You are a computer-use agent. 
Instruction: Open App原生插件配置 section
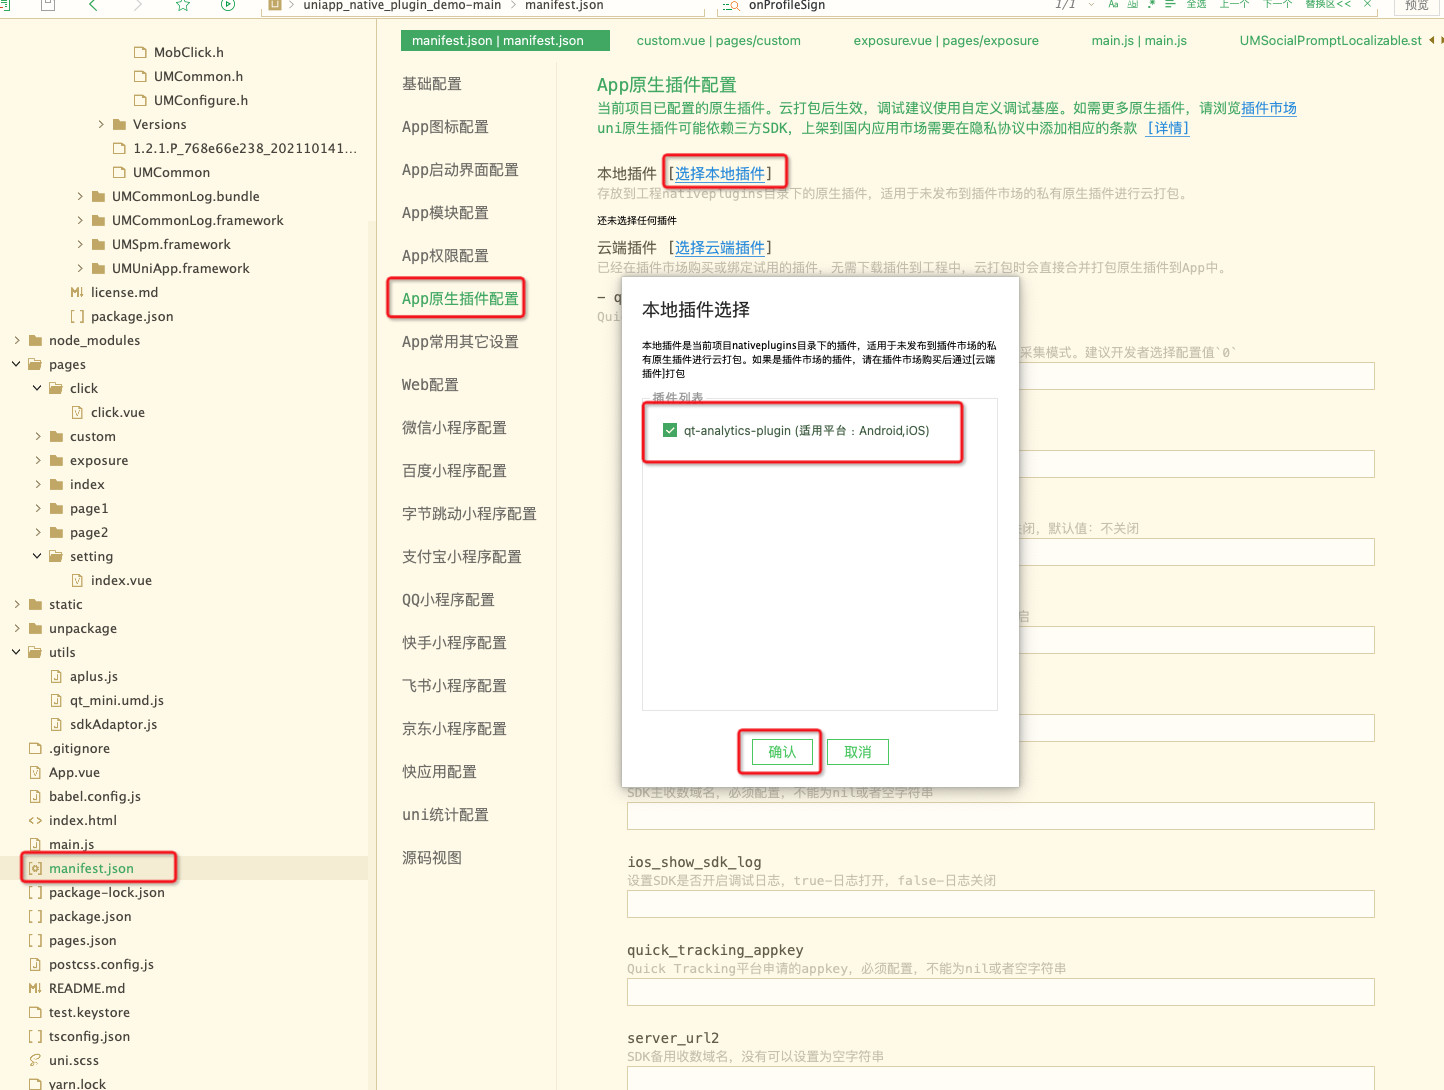[460, 299]
